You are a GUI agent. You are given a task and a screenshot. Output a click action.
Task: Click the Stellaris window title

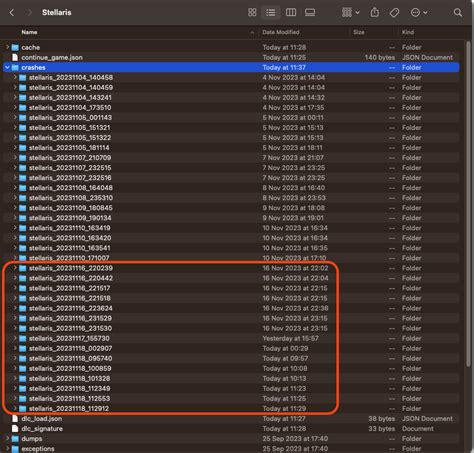[57, 13]
